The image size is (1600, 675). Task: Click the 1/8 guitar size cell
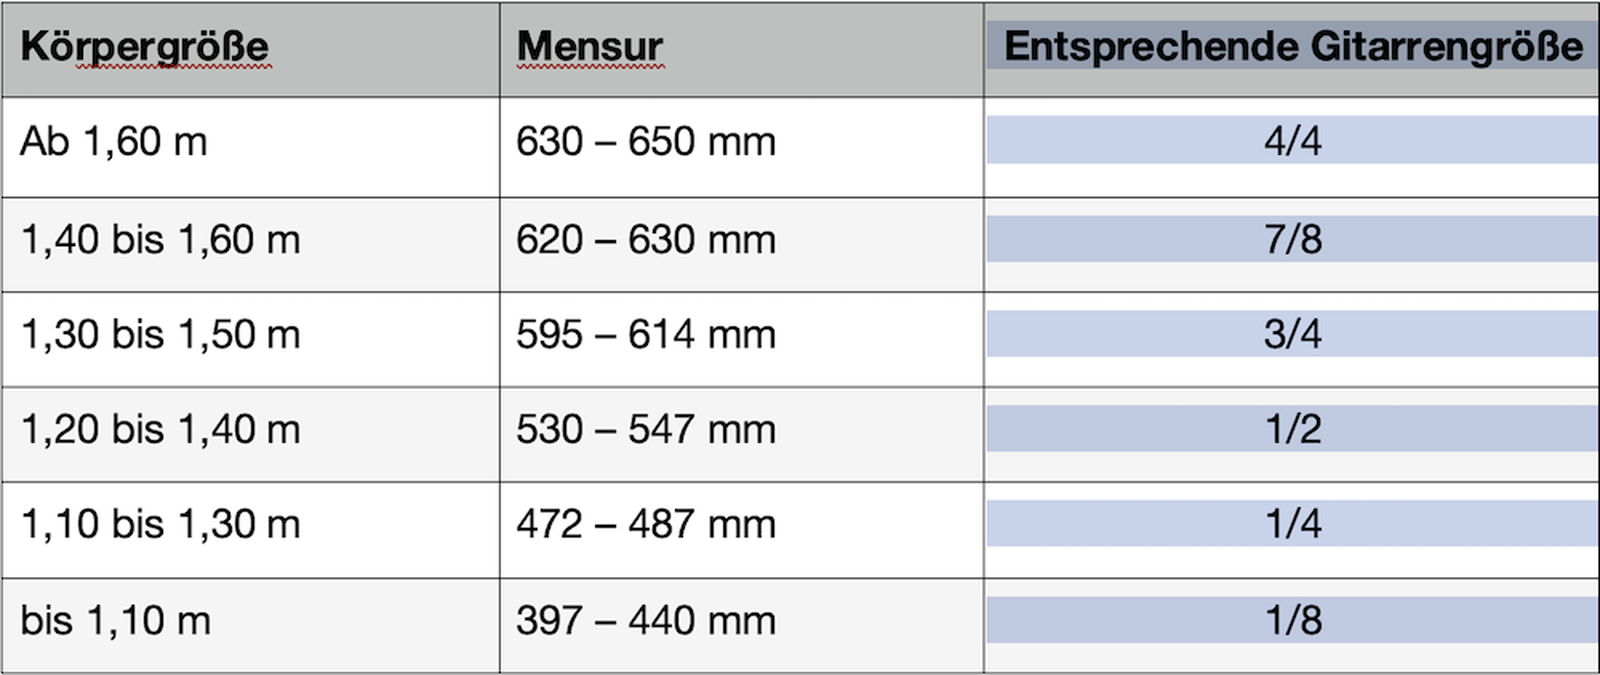pos(1293,620)
